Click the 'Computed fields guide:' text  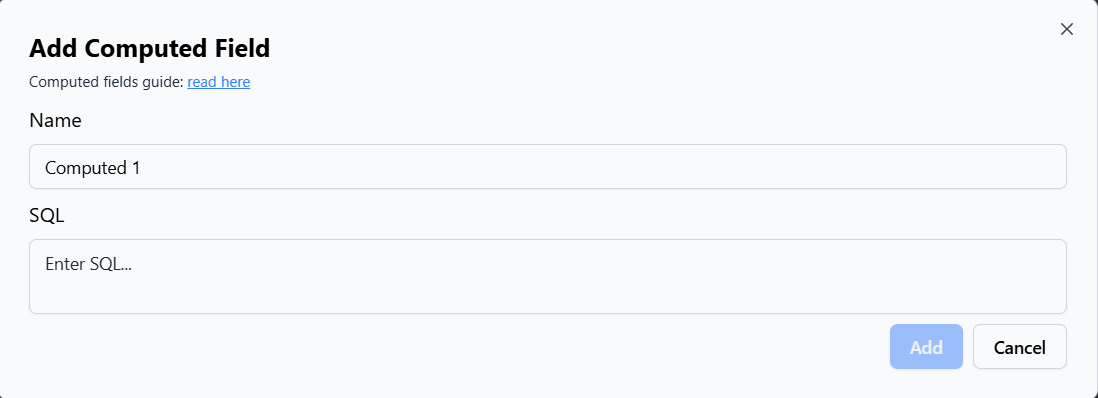point(106,82)
